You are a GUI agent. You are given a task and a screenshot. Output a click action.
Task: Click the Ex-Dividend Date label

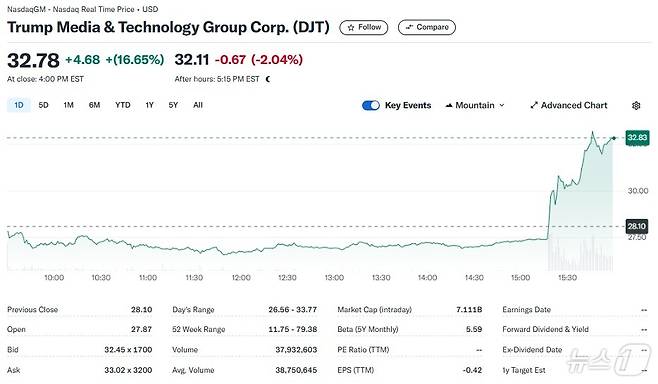(x=532, y=350)
